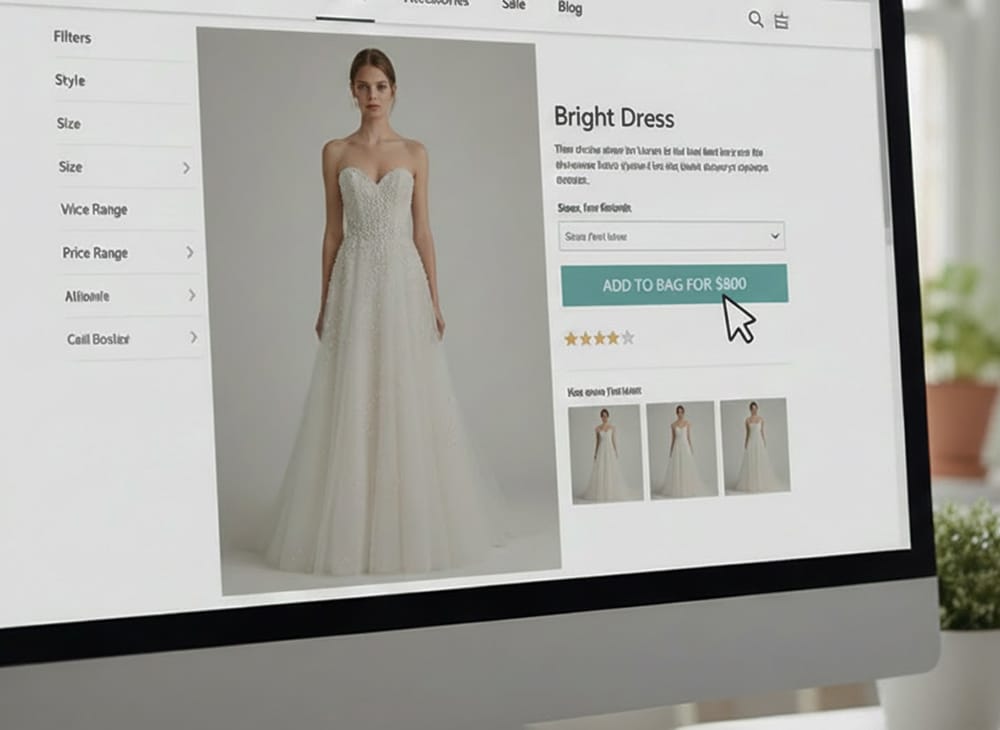
Task: Open the shopping bag icon
Action: click(781, 20)
